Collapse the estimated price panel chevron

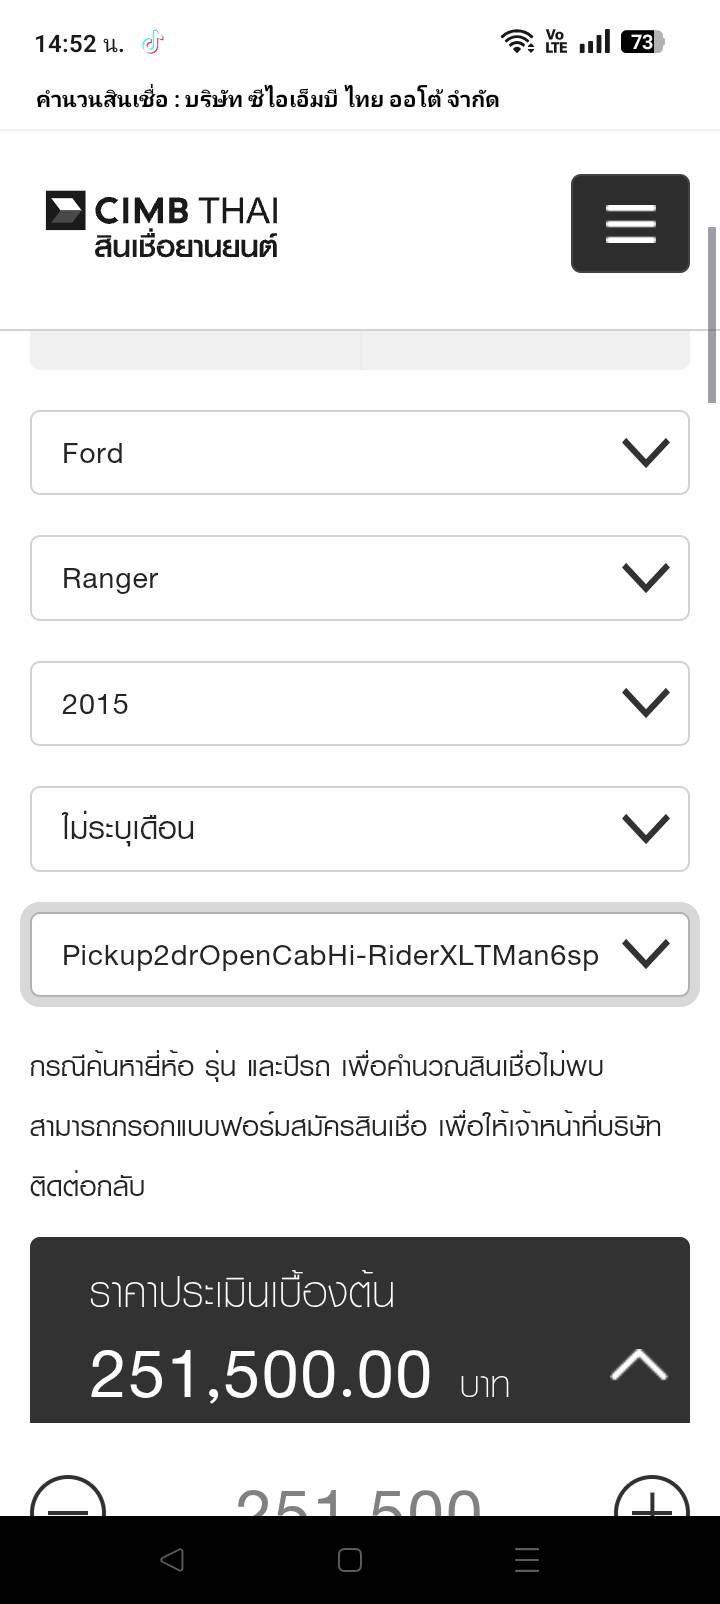click(638, 1365)
